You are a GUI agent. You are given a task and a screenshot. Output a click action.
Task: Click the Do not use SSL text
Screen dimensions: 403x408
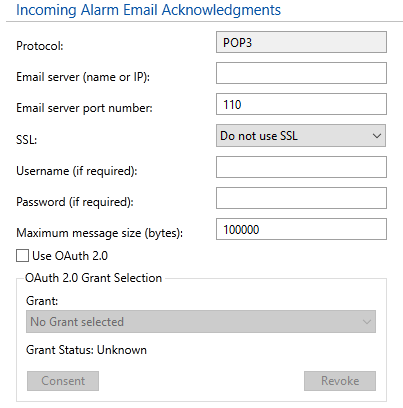point(259,136)
